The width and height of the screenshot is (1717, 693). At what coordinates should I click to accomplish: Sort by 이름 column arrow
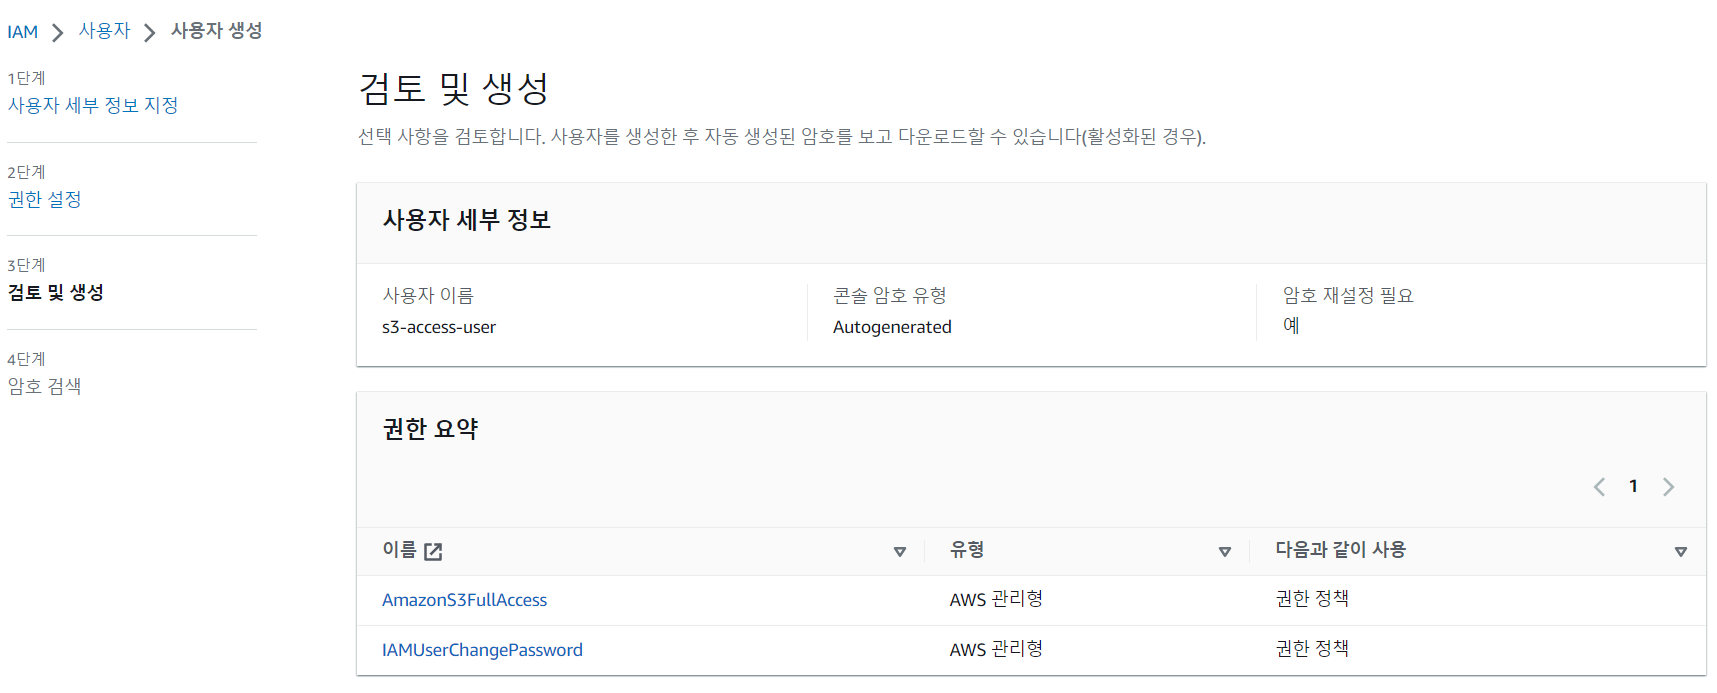(x=900, y=552)
